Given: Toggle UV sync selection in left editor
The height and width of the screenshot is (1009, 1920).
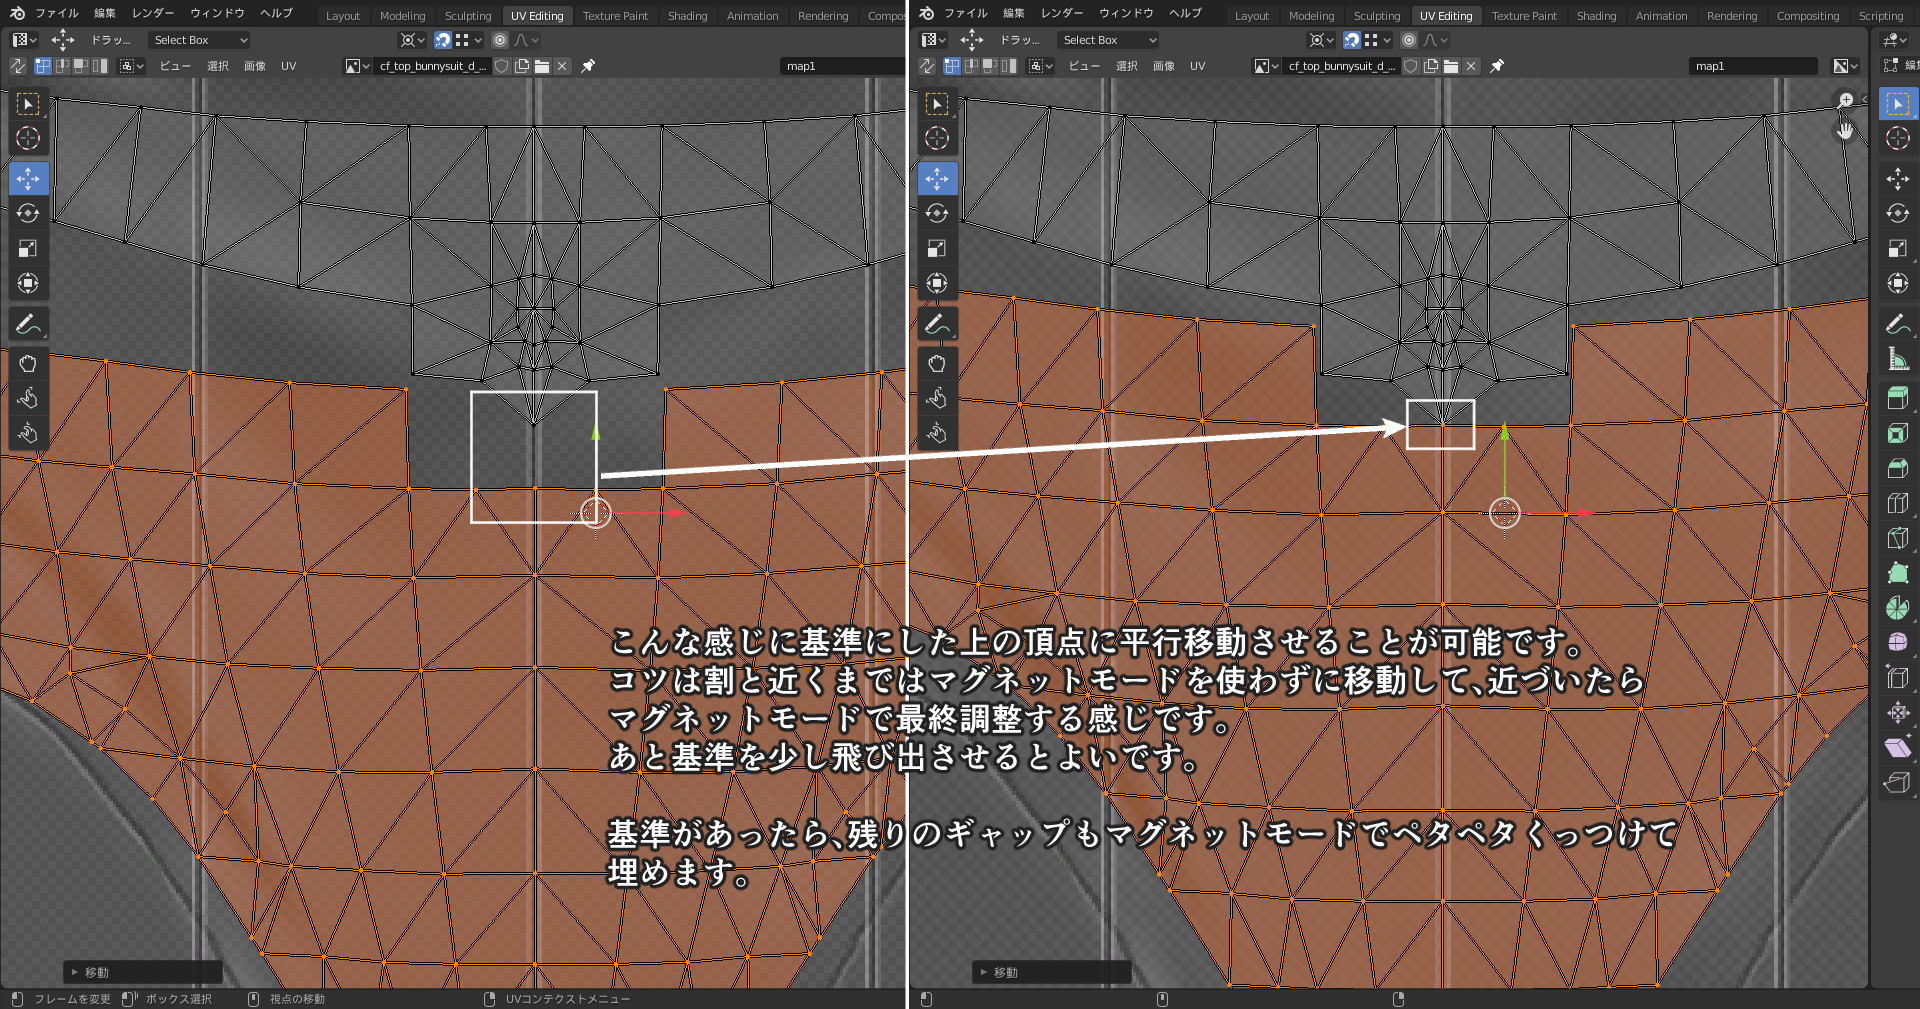Looking at the screenshot, I should tap(17, 66).
